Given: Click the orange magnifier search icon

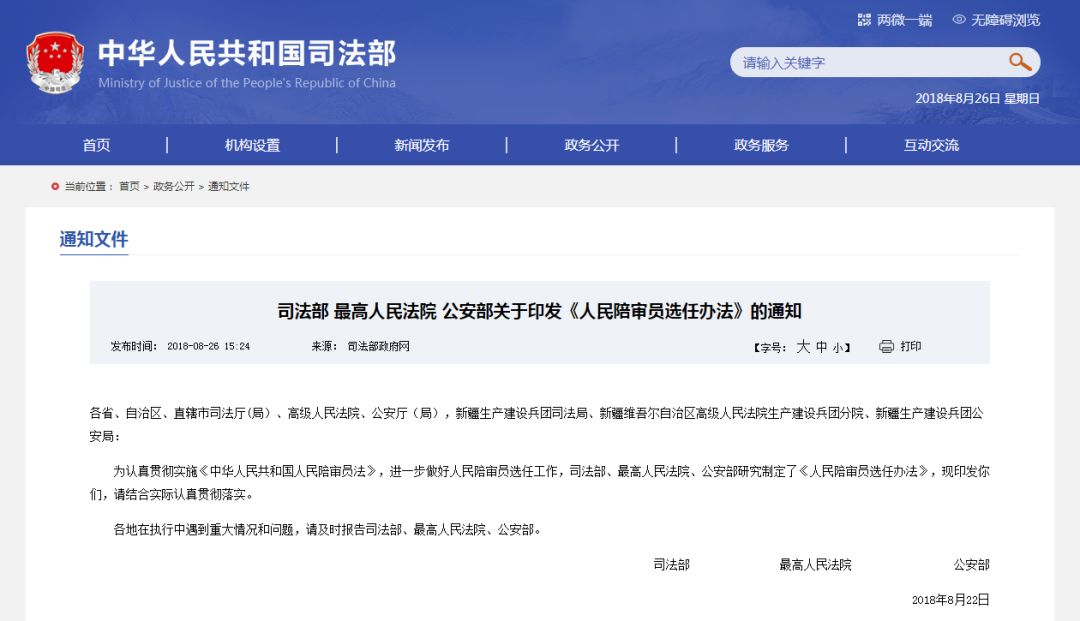Looking at the screenshot, I should 1019,62.
